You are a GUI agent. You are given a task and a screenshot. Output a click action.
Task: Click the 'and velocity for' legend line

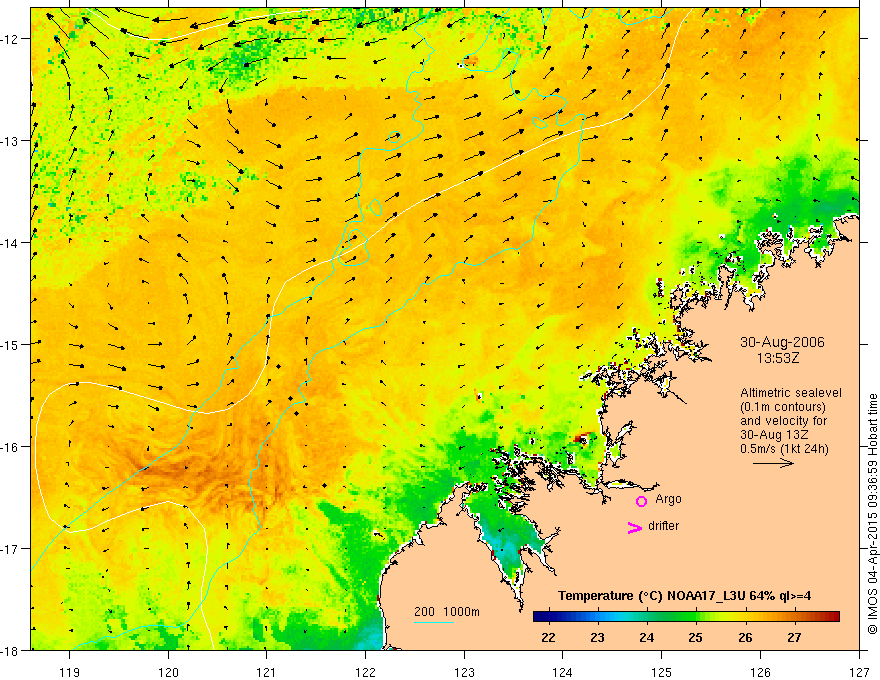(x=783, y=421)
